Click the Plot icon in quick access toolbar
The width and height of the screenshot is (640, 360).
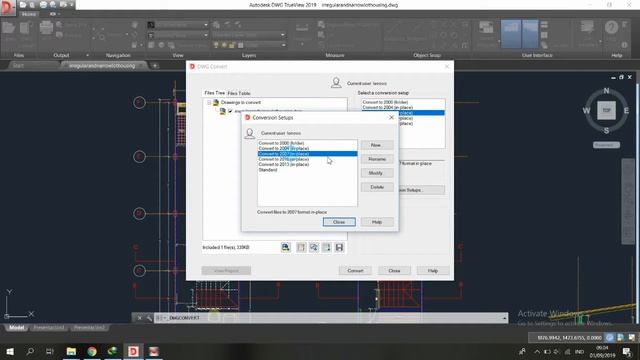pyautogui.click(x=43, y=5)
